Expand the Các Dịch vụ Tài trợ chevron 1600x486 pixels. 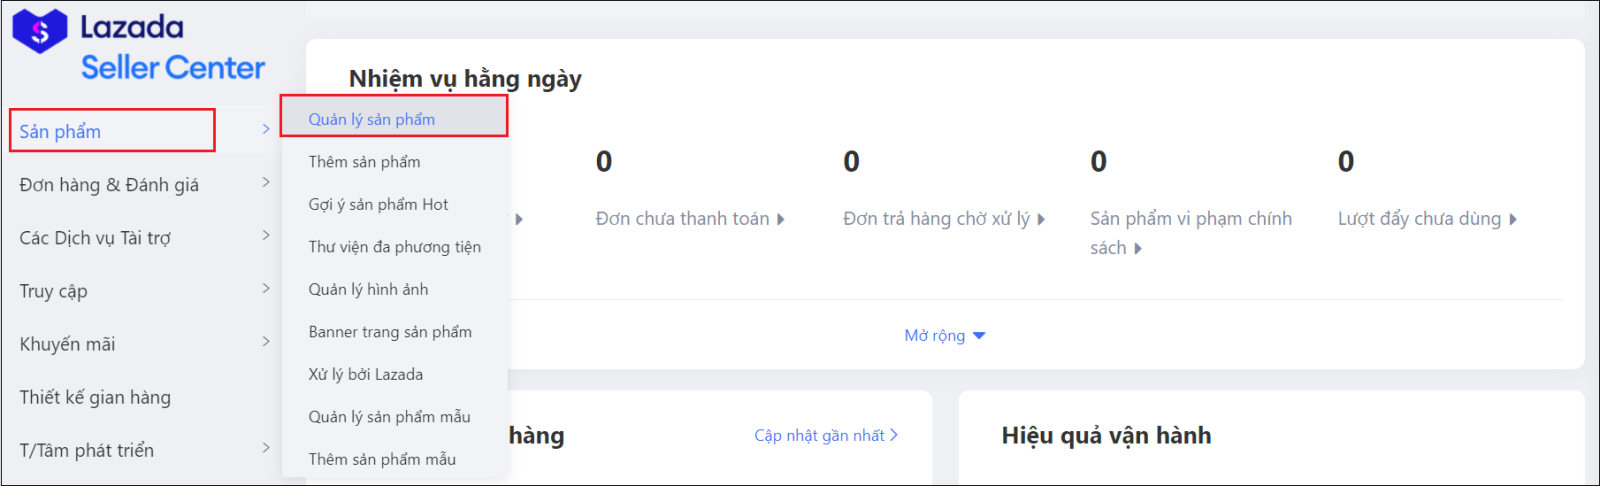click(x=266, y=235)
